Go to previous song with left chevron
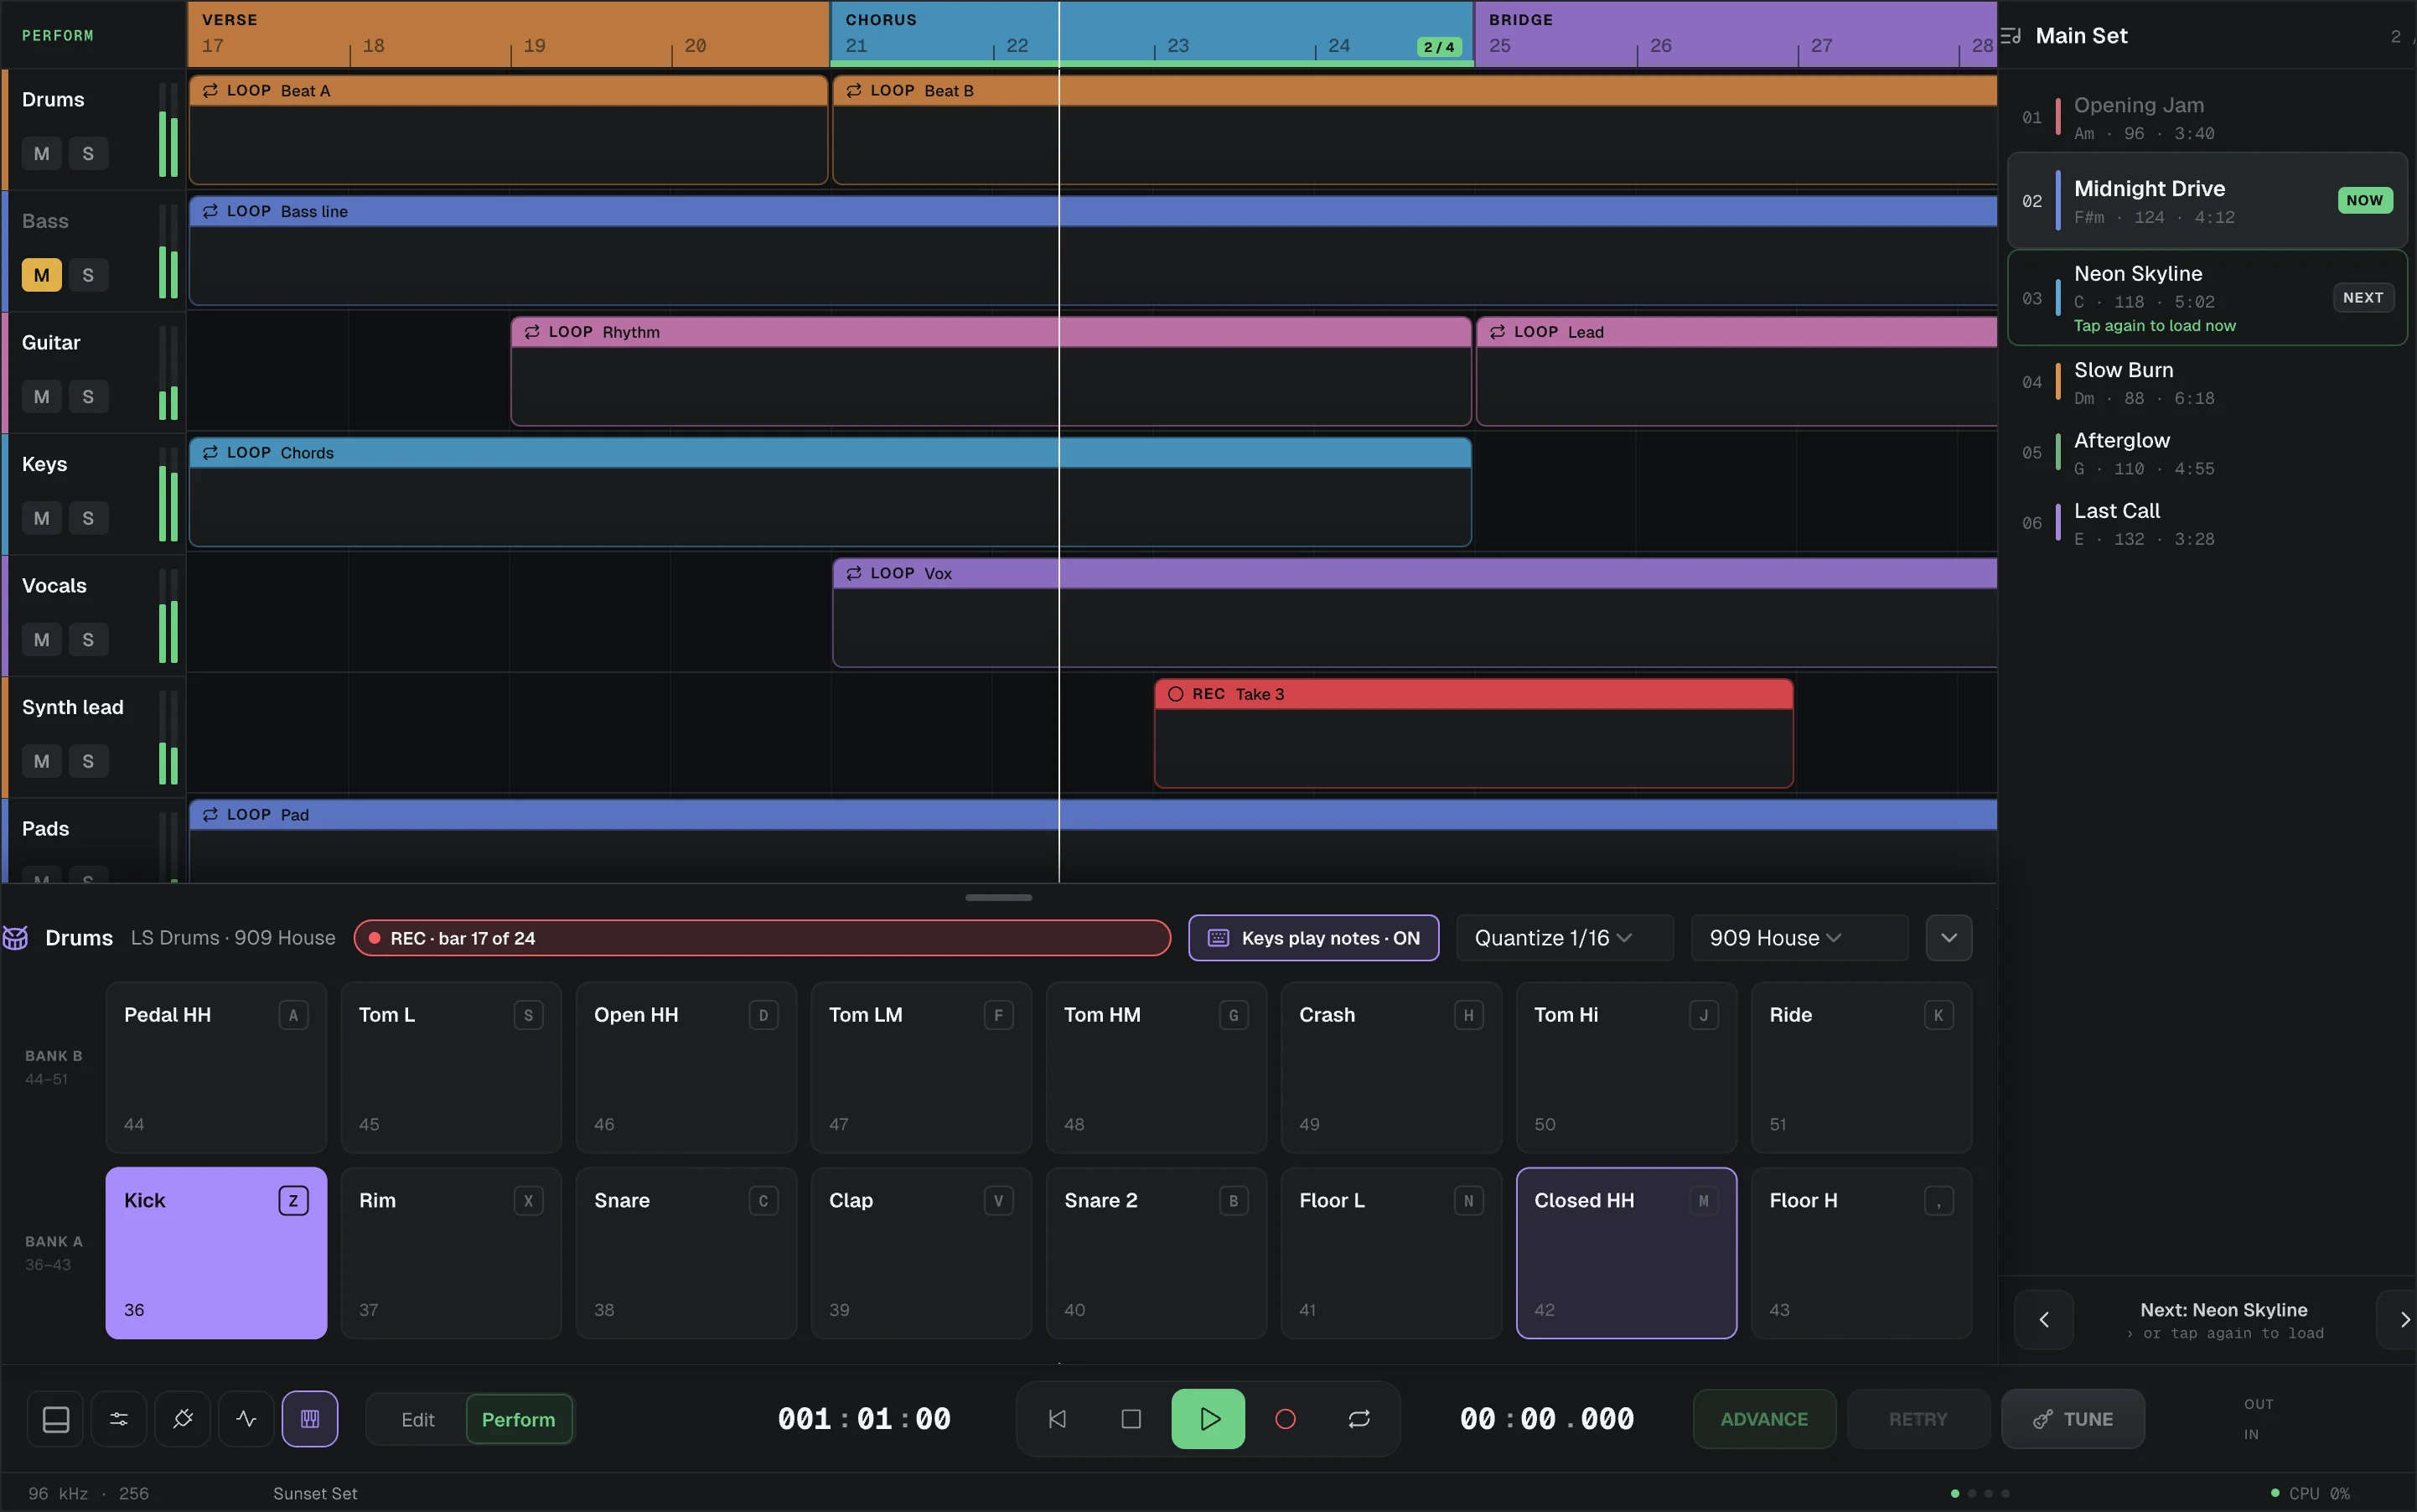Viewport: 2417px width, 1512px height. point(2043,1320)
